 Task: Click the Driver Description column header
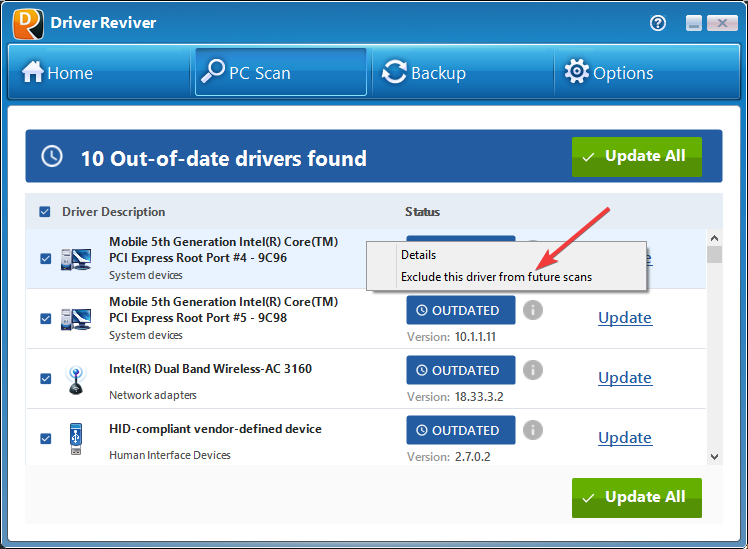click(x=114, y=212)
